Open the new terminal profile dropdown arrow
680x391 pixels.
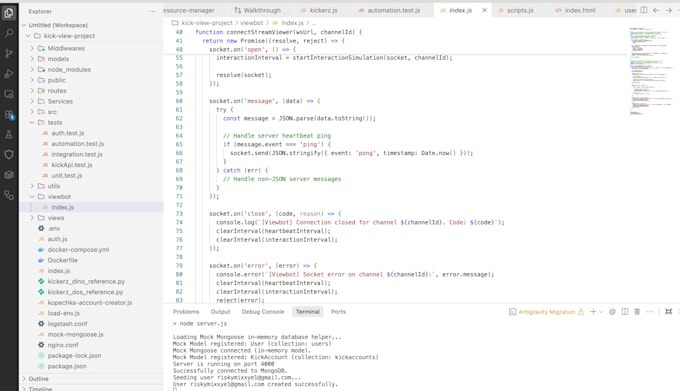pos(601,312)
